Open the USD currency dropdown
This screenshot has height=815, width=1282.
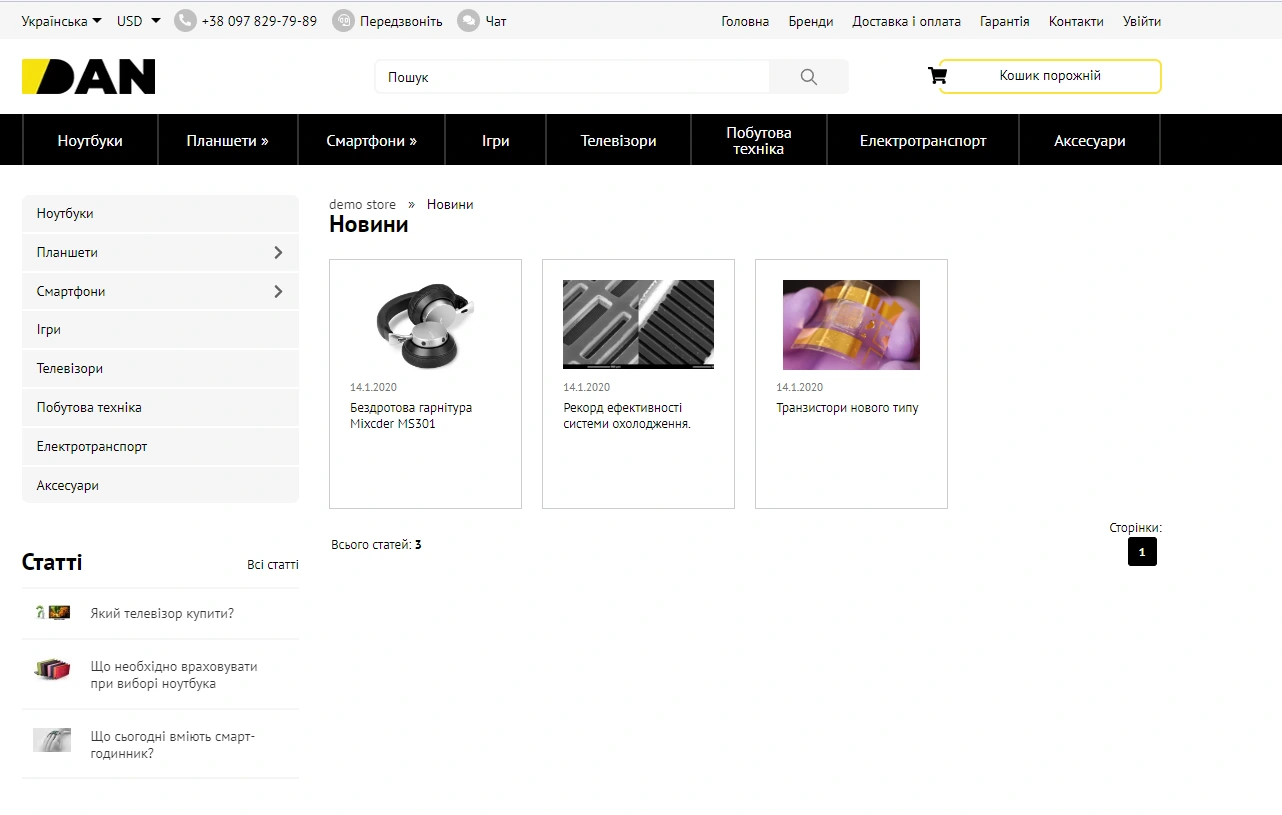138,21
